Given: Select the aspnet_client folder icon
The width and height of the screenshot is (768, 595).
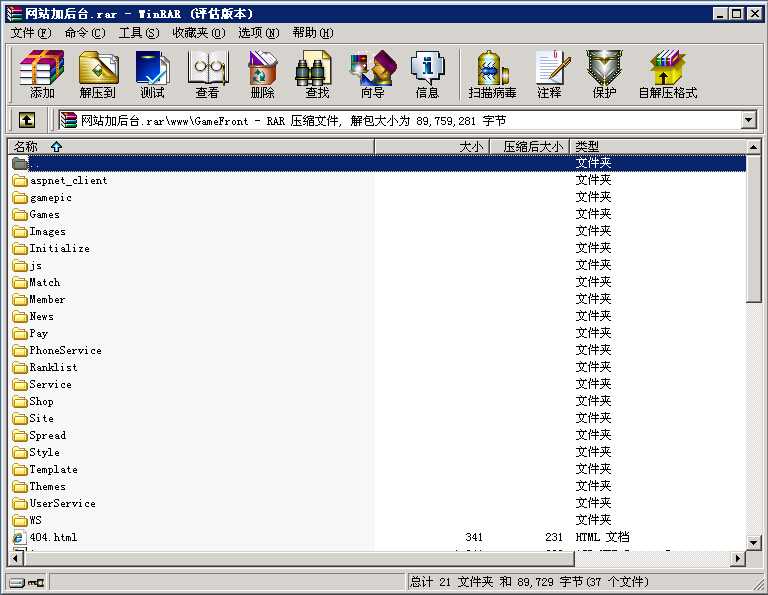Looking at the screenshot, I should (20, 181).
